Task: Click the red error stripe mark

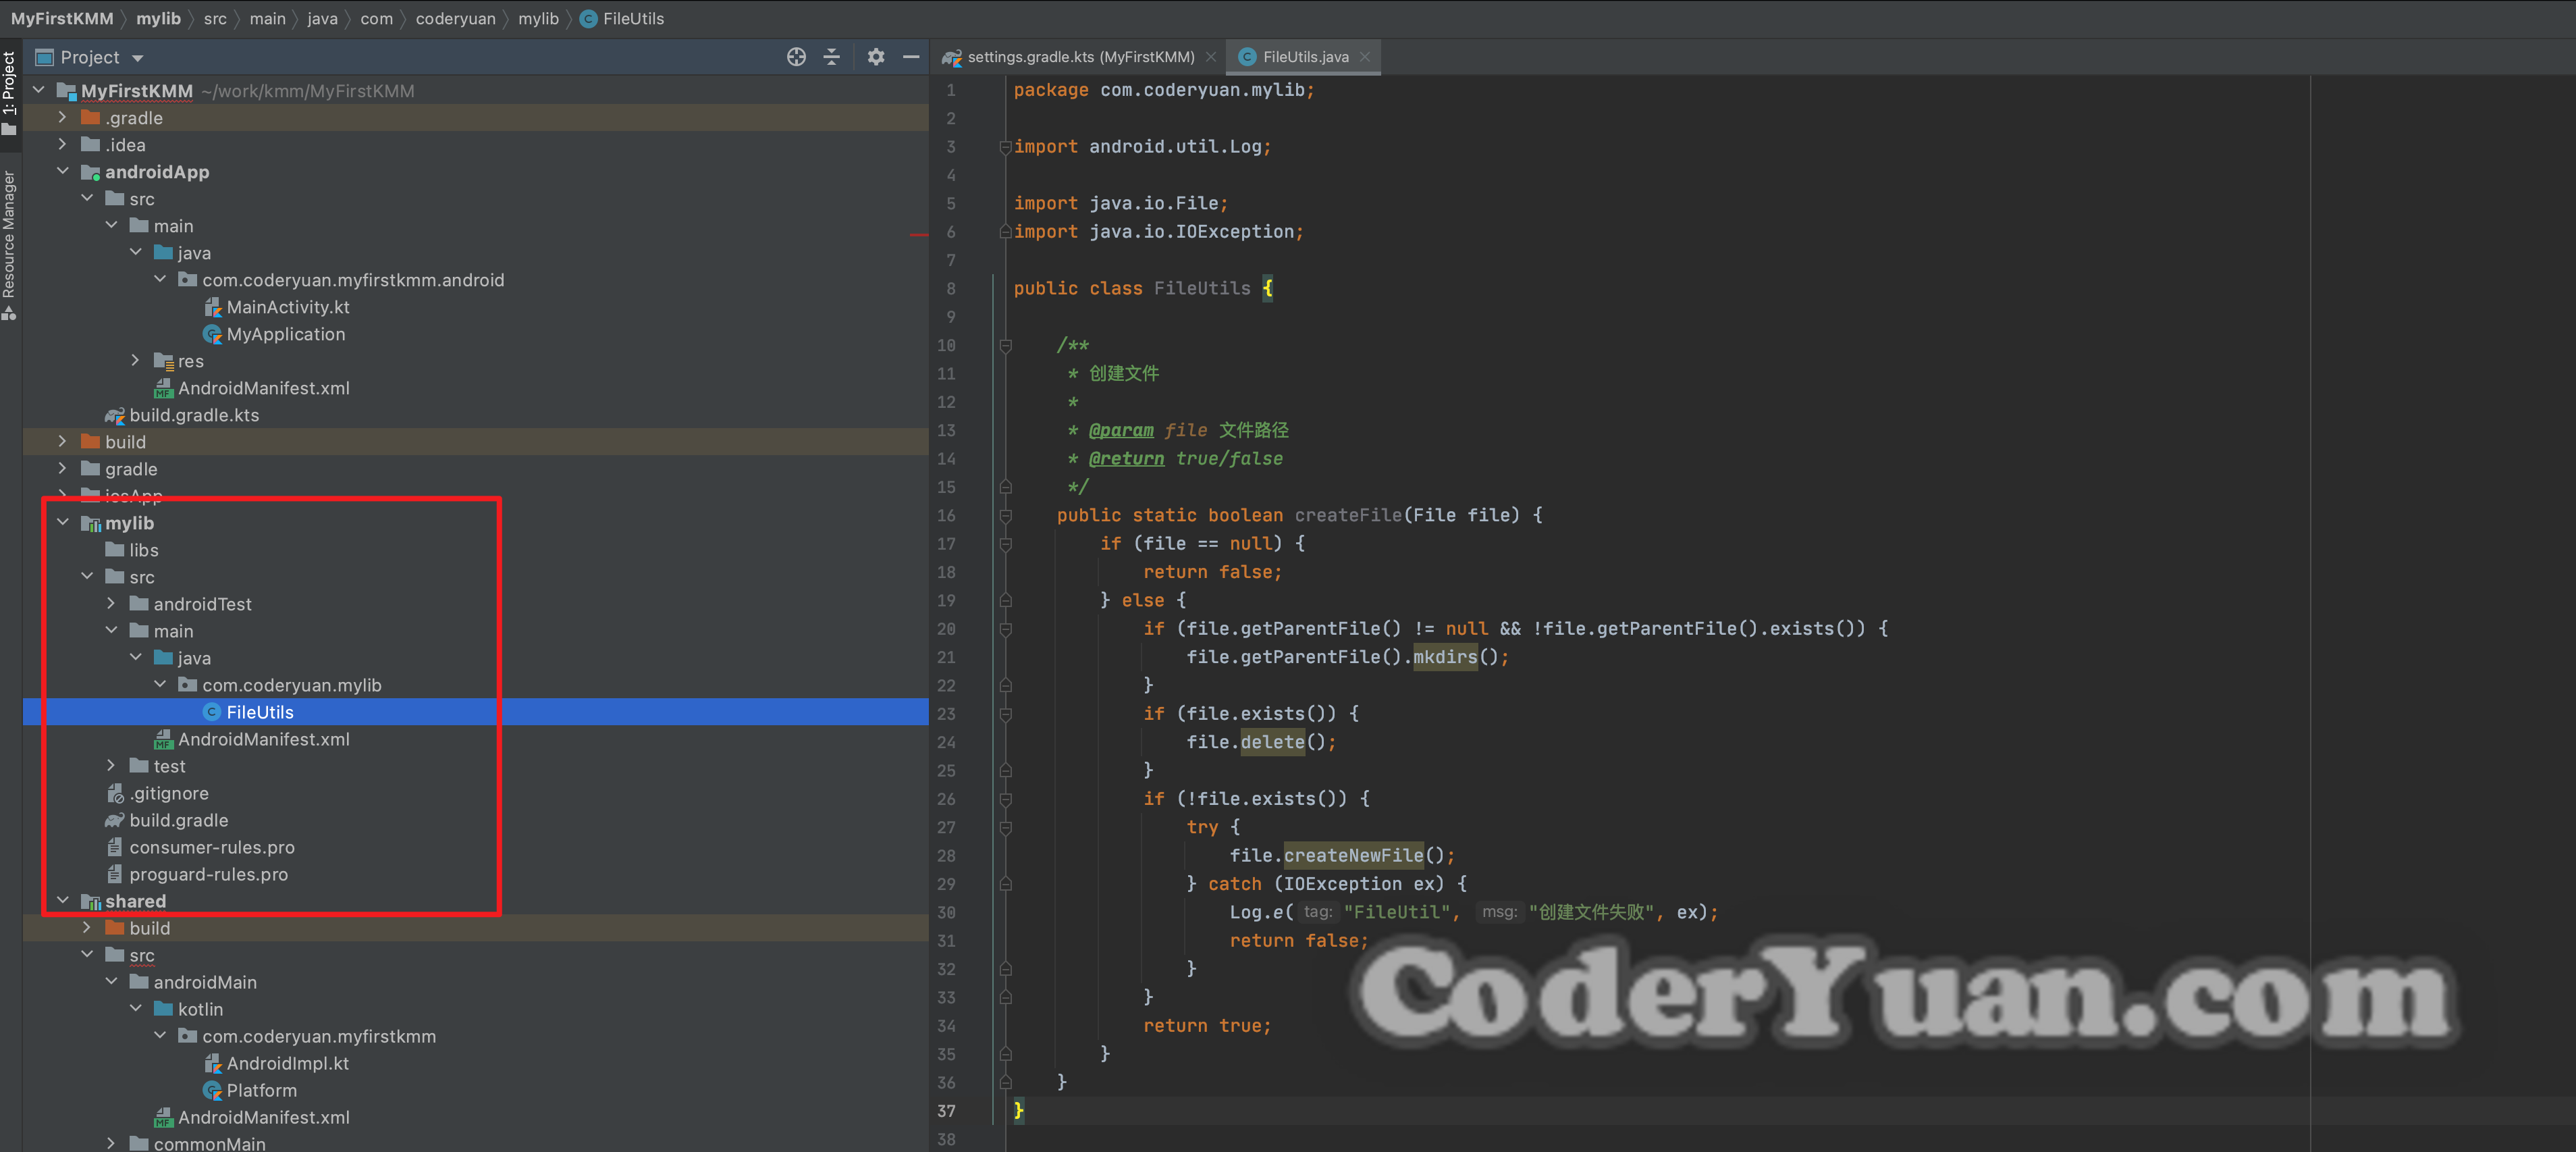Action: (x=919, y=234)
